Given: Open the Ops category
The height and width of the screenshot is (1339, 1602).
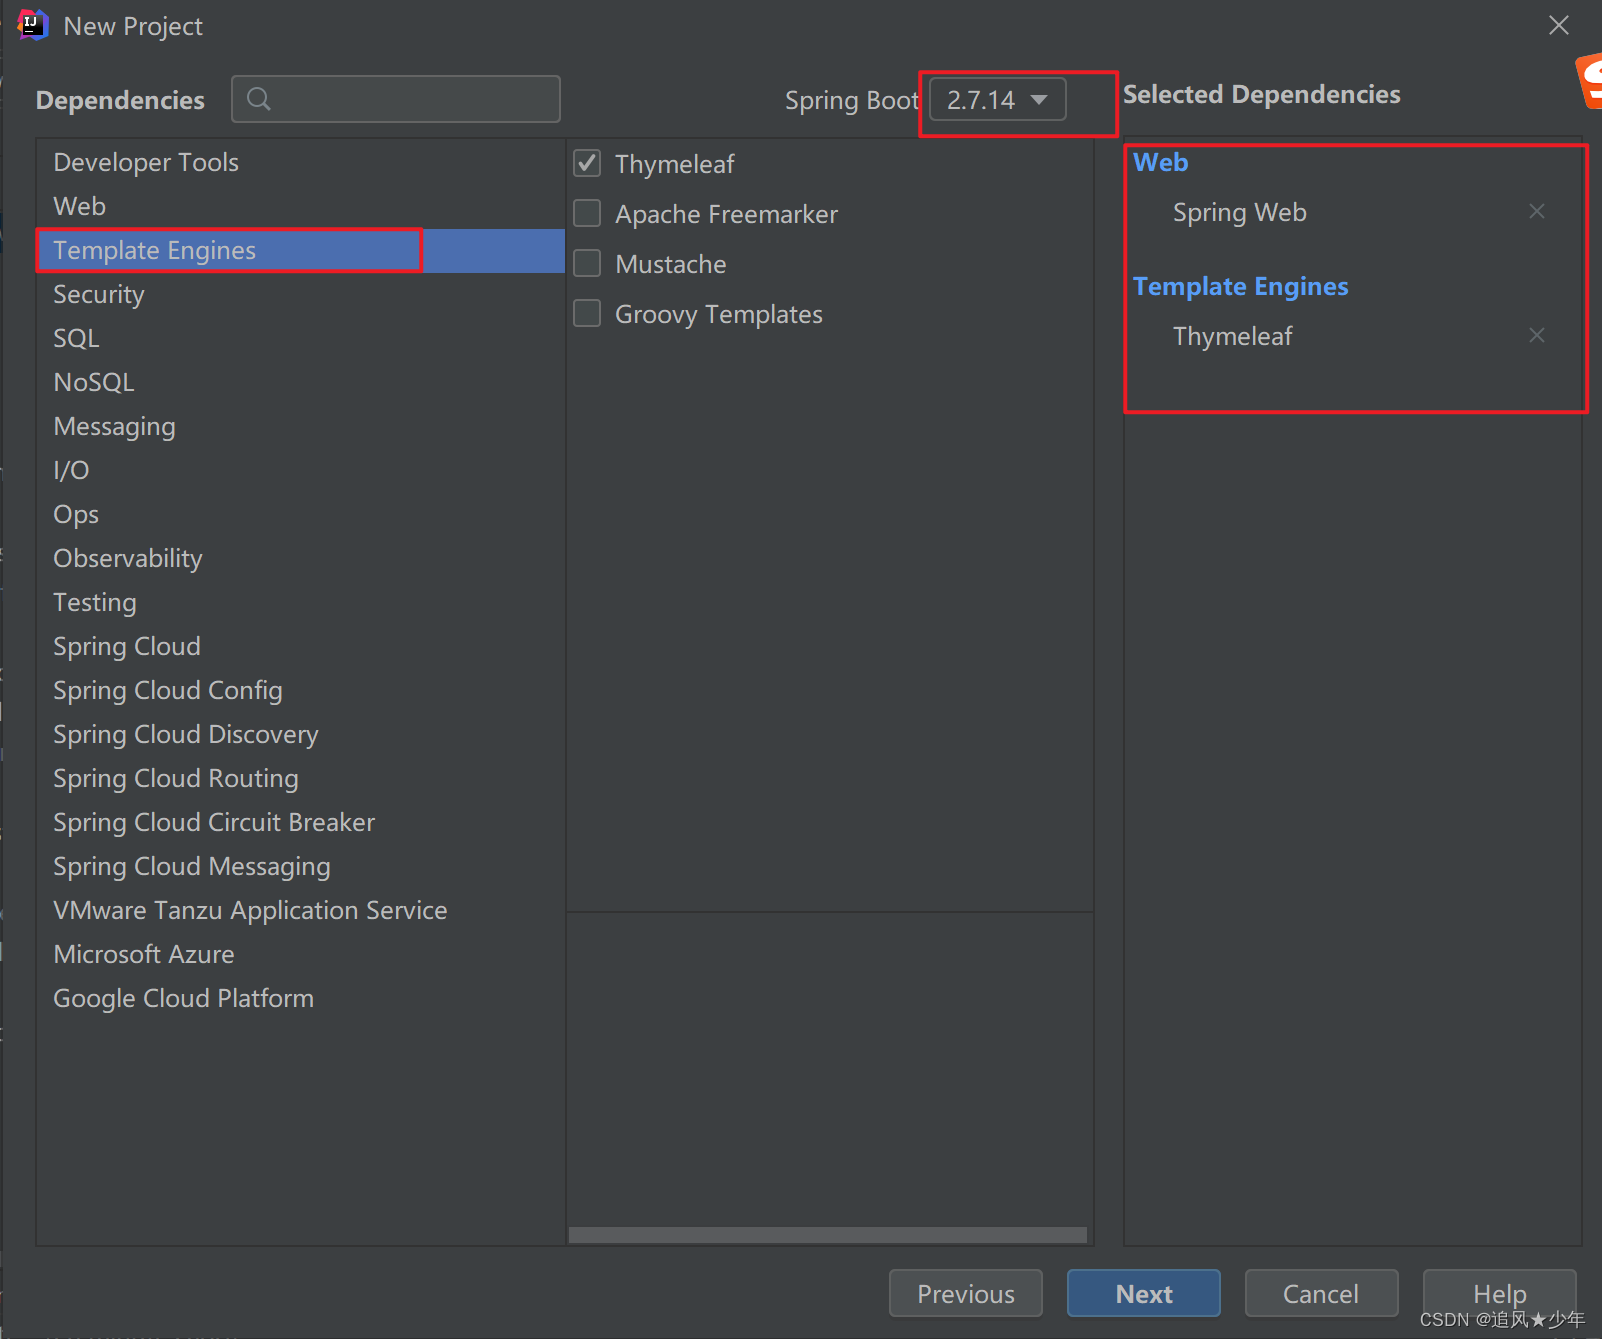Looking at the screenshot, I should tap(301, 514).
